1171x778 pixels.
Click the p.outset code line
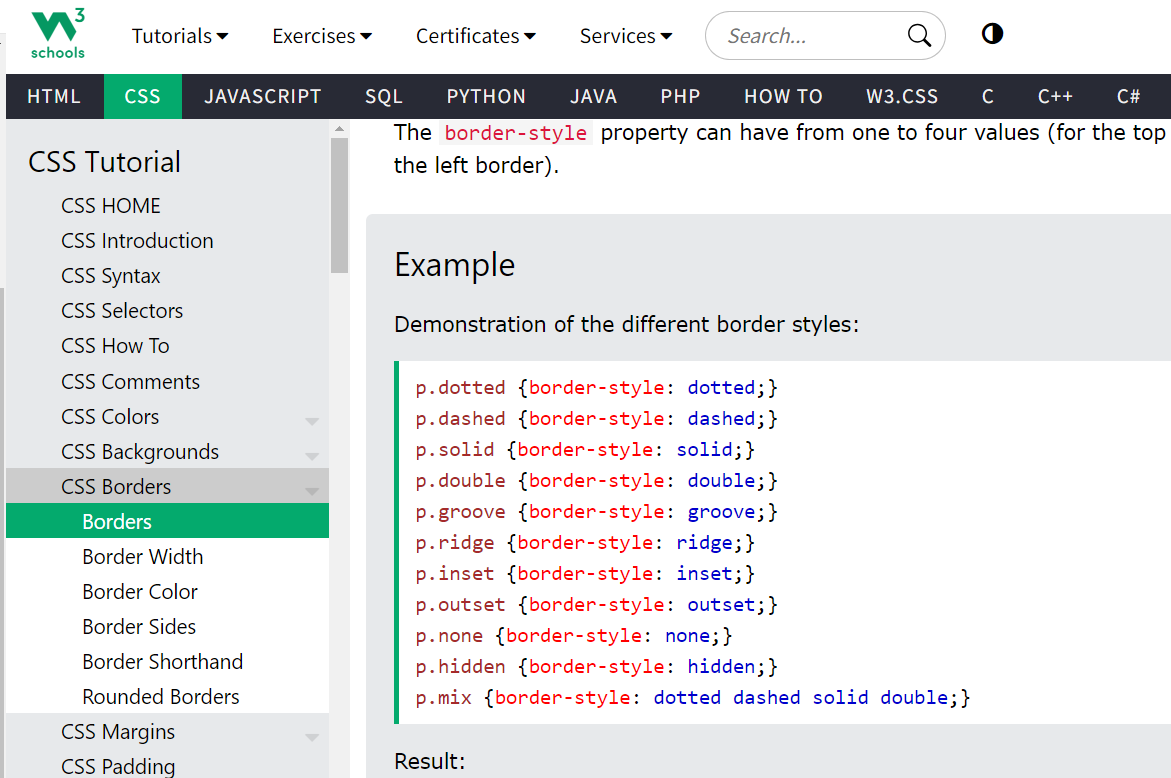tap(596, 605)
